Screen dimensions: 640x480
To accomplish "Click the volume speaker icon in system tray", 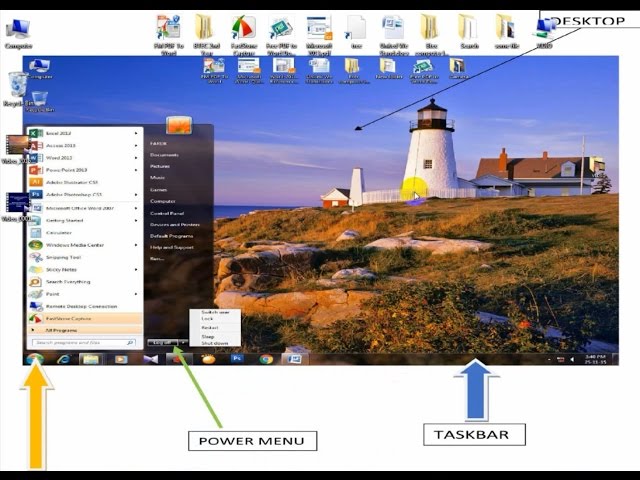I will pyautogui.click(x=572, y=360).
